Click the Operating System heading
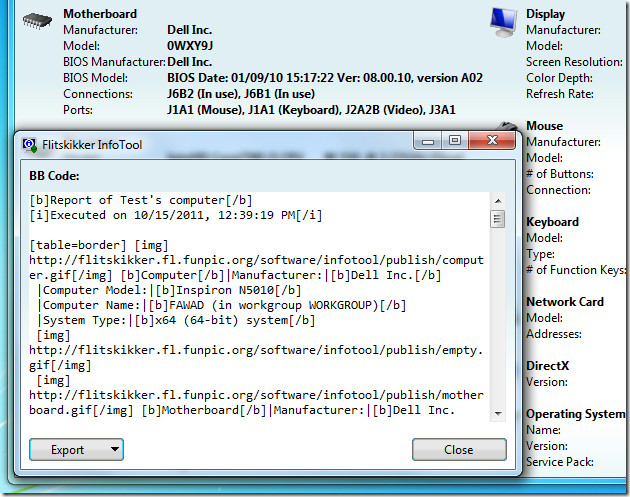The width and height of the screenshot is (630, 497). (x=576, y=414)
